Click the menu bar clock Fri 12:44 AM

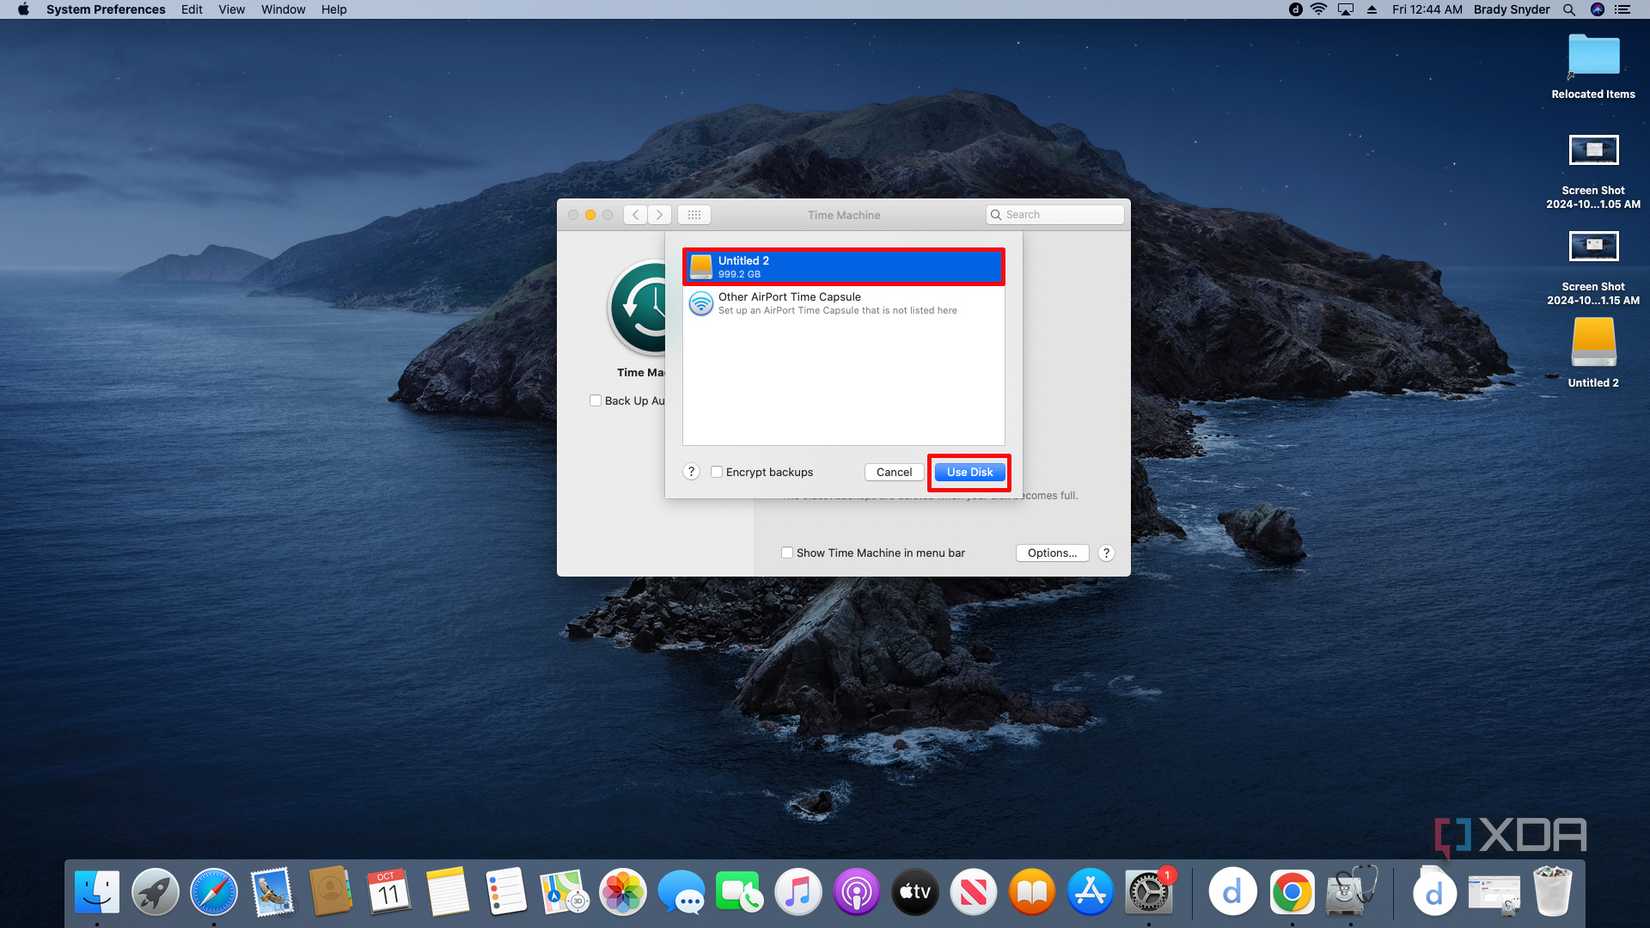1427,9
